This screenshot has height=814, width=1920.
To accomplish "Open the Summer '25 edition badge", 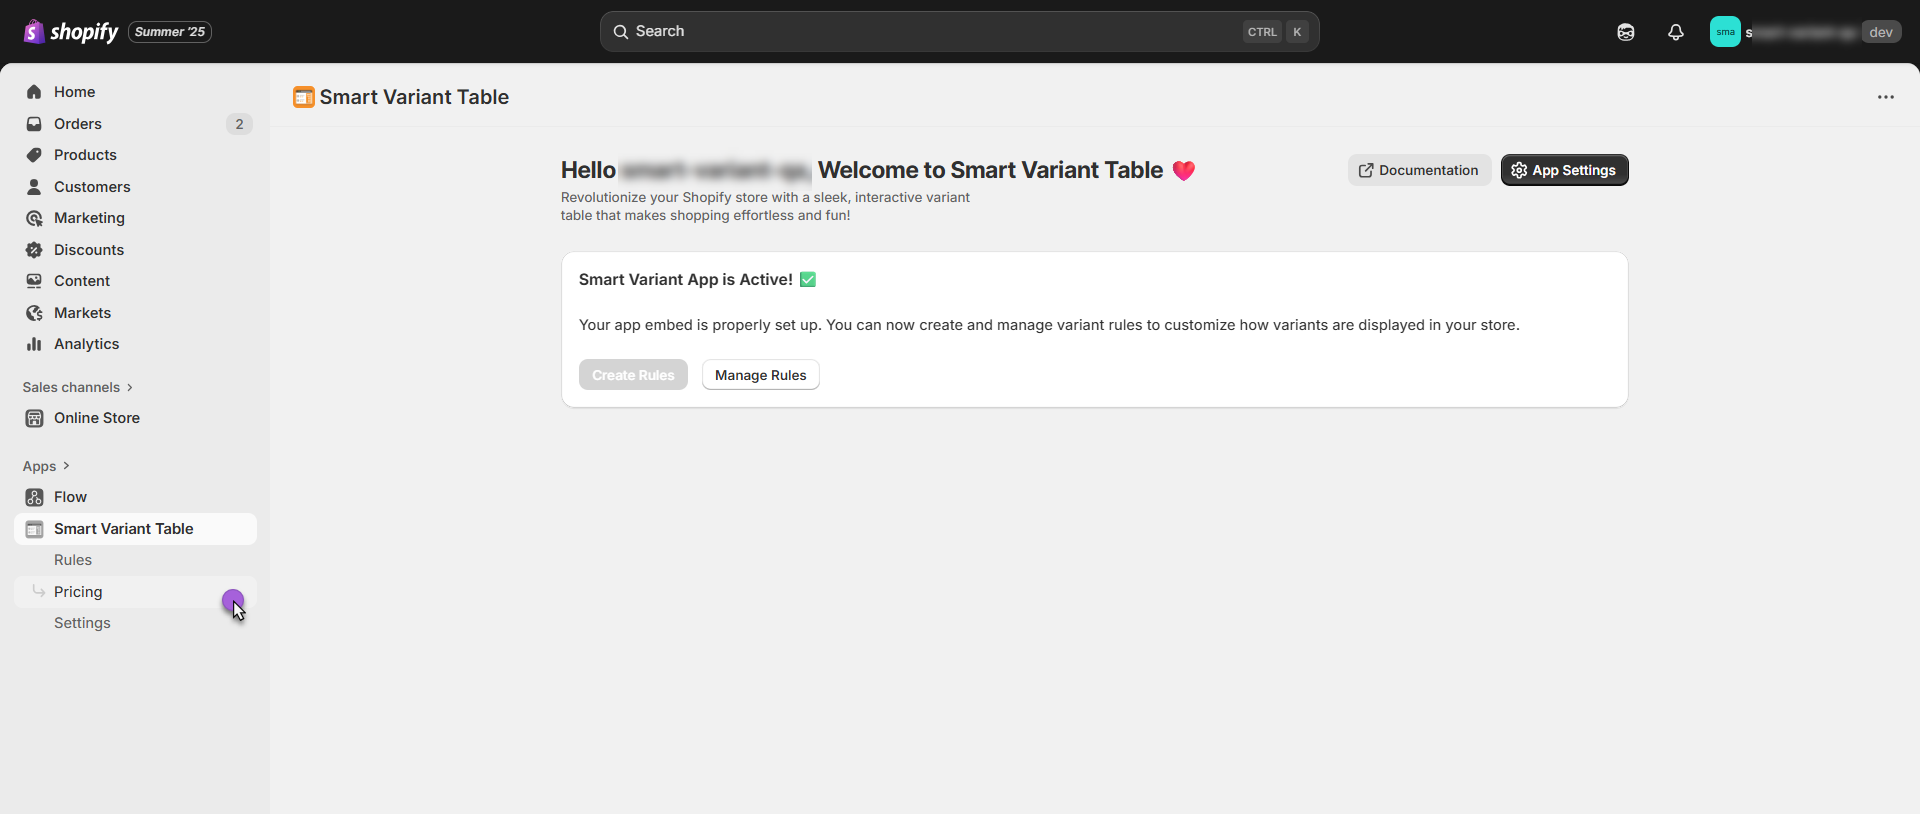I will point(170,32).
